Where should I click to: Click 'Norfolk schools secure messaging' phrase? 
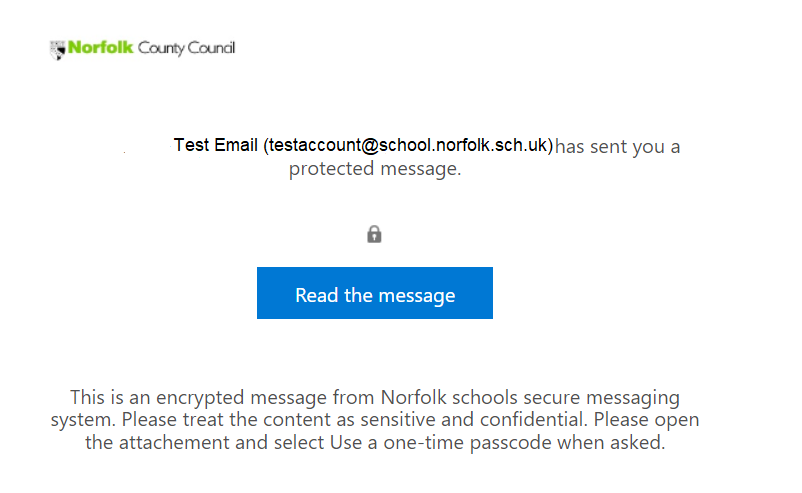coord(530,397)
